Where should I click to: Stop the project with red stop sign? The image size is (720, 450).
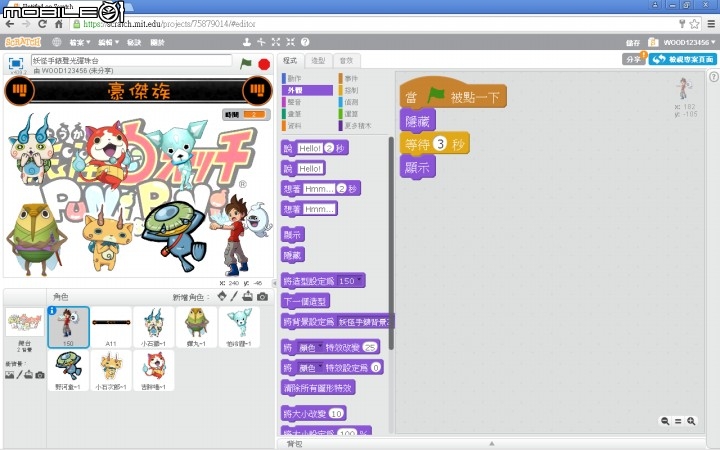(264, 64)
